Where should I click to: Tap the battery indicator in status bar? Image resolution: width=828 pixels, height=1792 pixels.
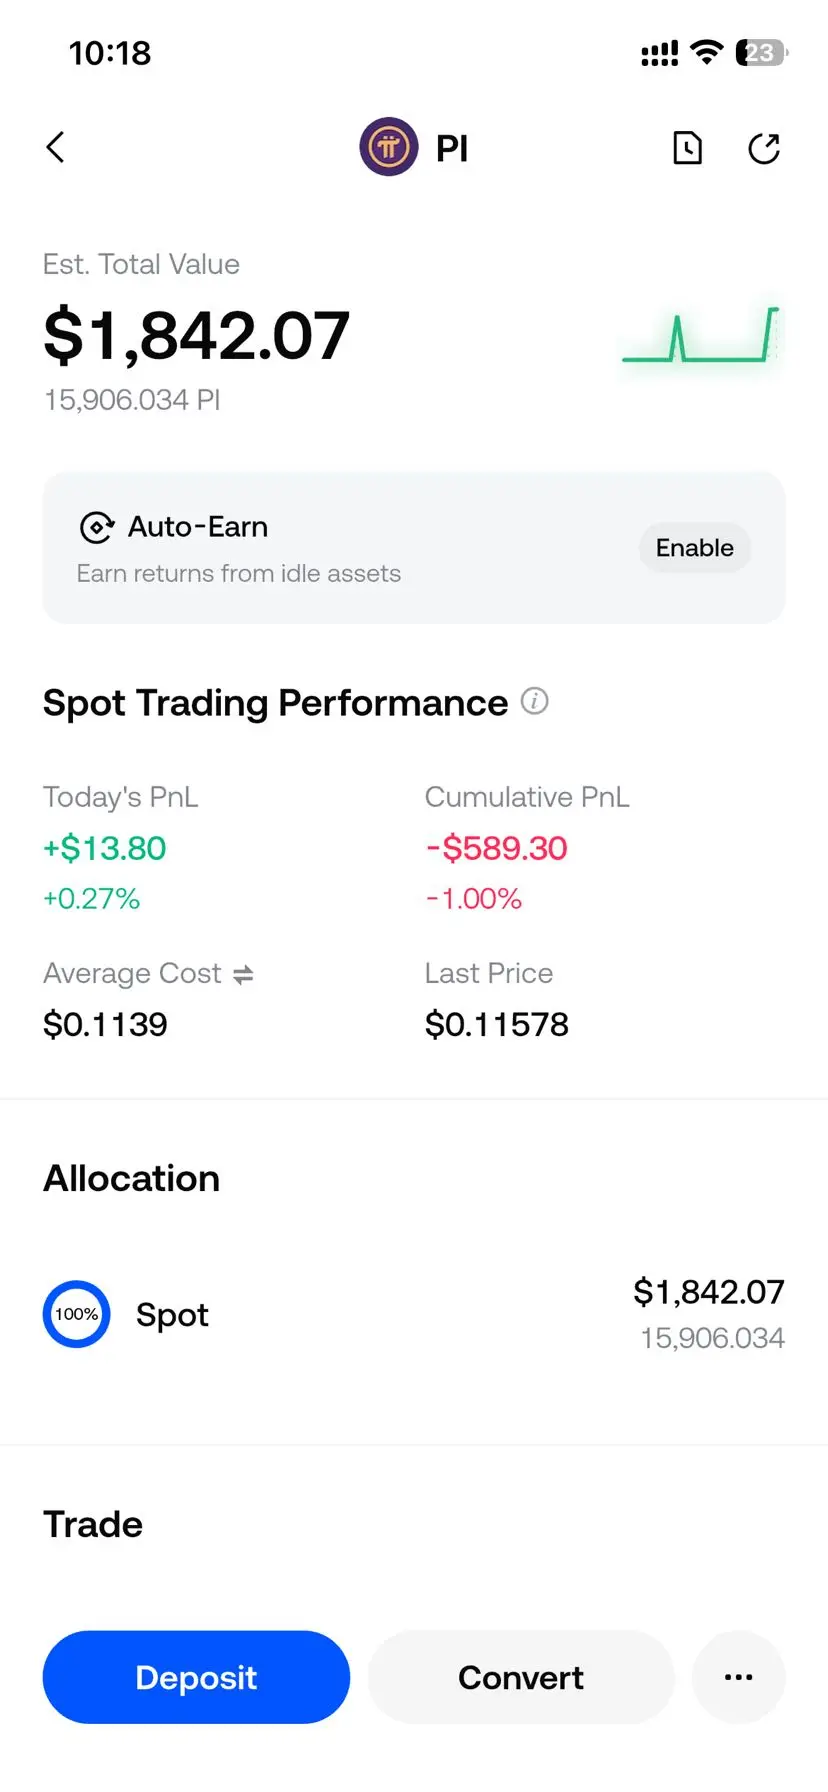(761, 53)
